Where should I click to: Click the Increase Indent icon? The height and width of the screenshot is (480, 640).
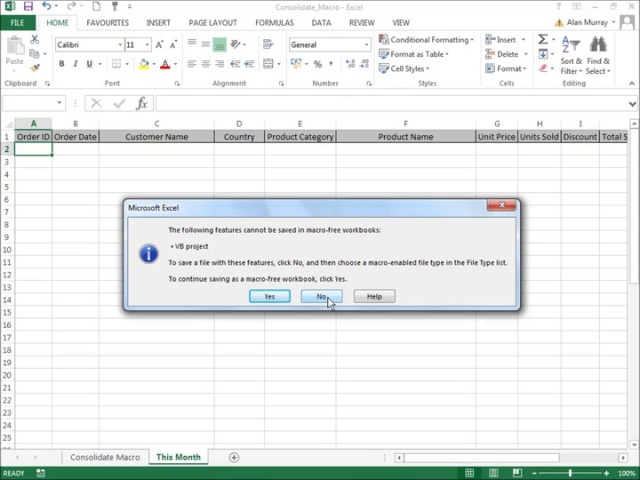(249, 64)
